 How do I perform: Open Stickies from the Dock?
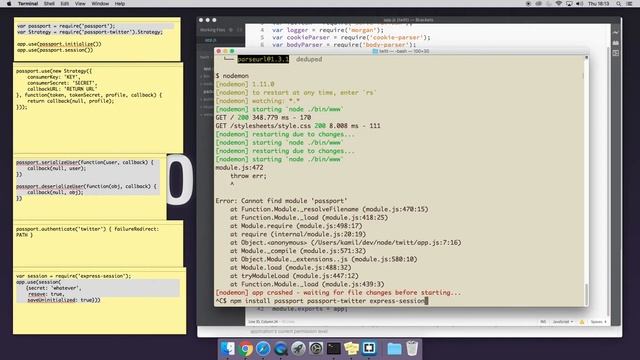click(351, 349)
